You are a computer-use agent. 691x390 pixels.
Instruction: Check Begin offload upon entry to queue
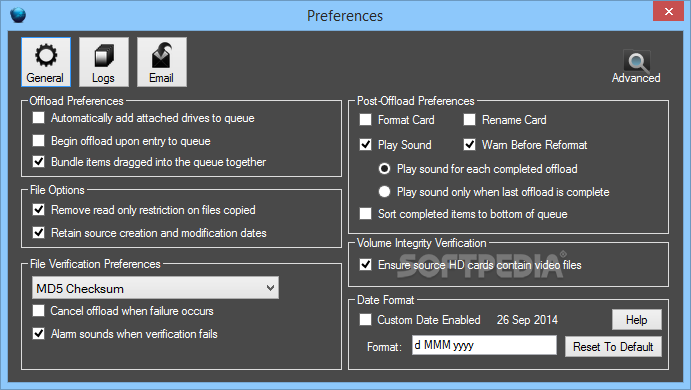coord(39,141)
